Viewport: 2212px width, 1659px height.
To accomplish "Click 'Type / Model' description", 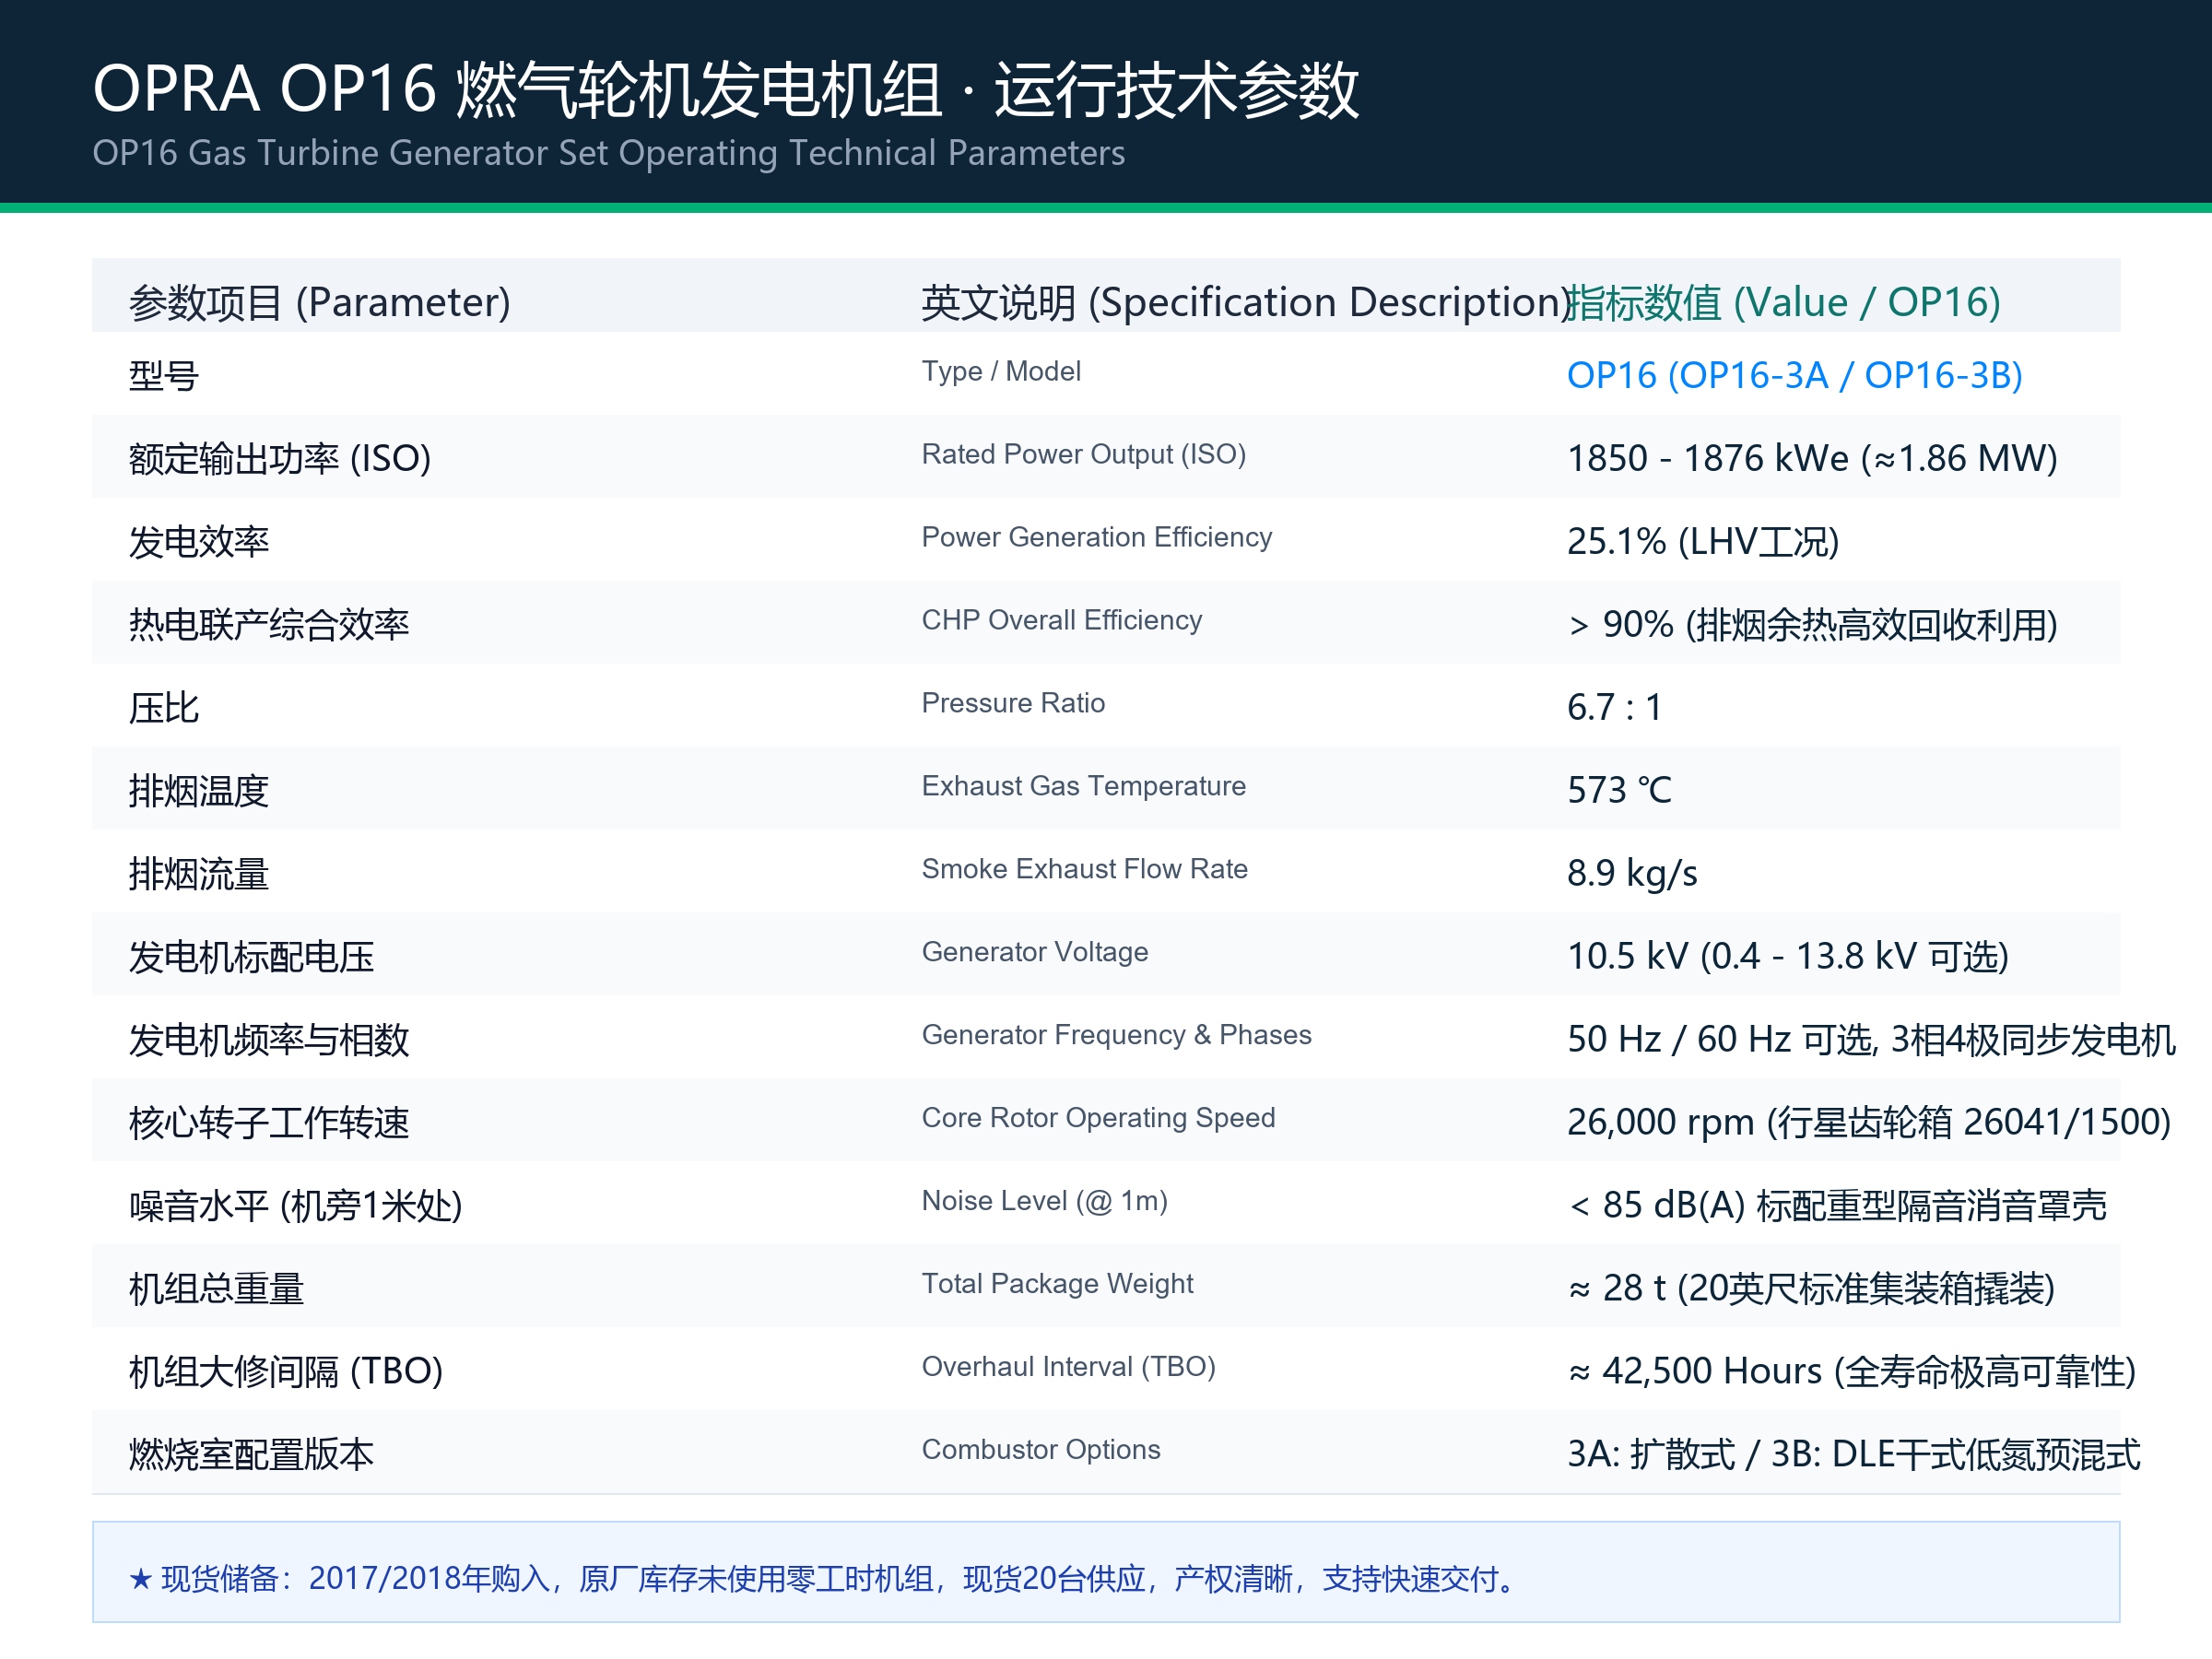I will click(x=1001, y=371).
